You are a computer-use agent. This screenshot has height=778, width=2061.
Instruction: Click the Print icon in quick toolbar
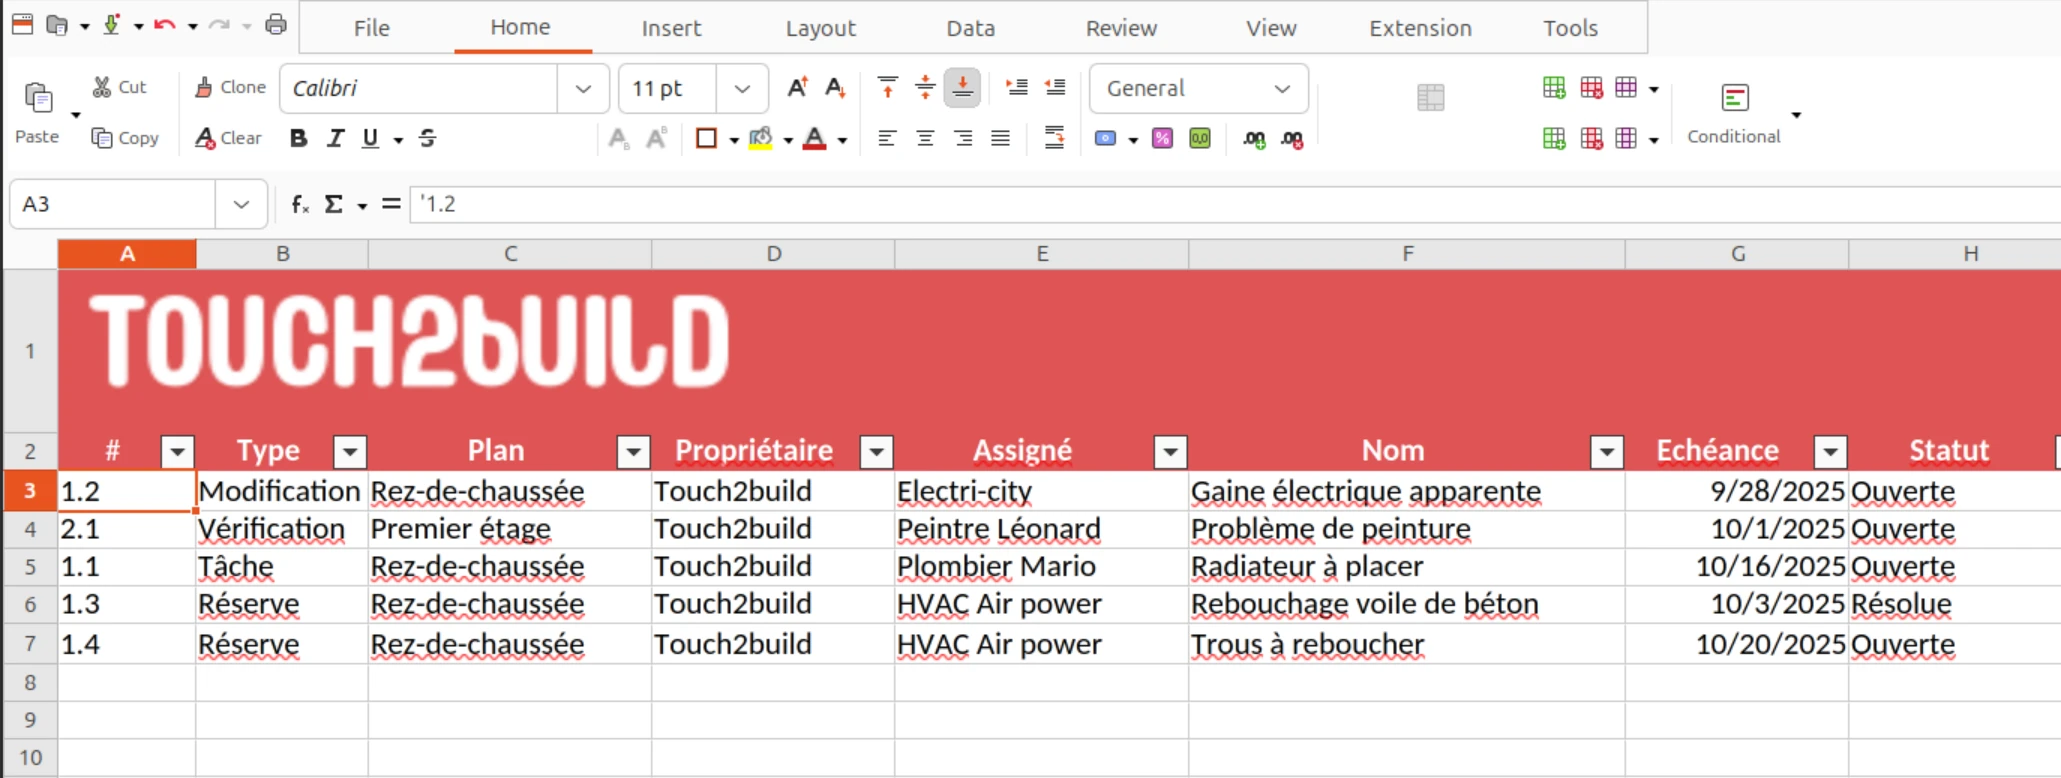point(276,25)
